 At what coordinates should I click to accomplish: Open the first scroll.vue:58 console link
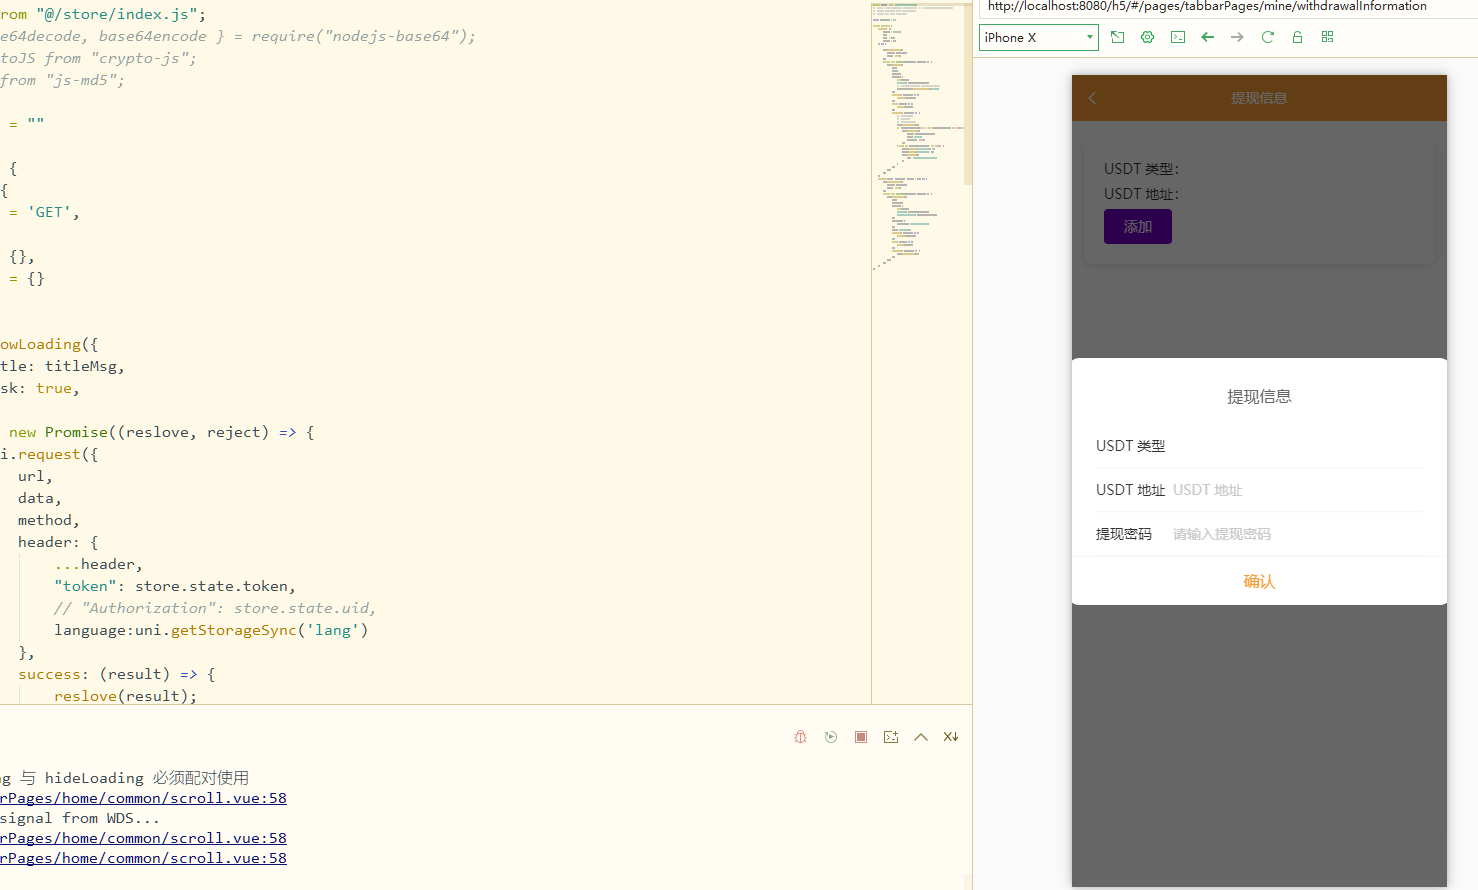point(144,798)
